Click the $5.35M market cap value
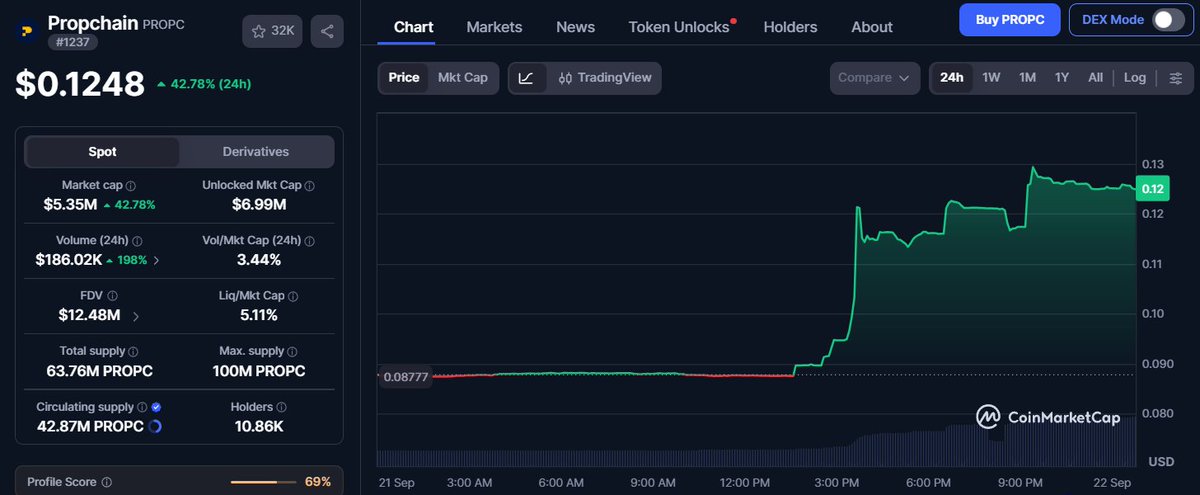The image size is (1200, 495). coord(70,205)
